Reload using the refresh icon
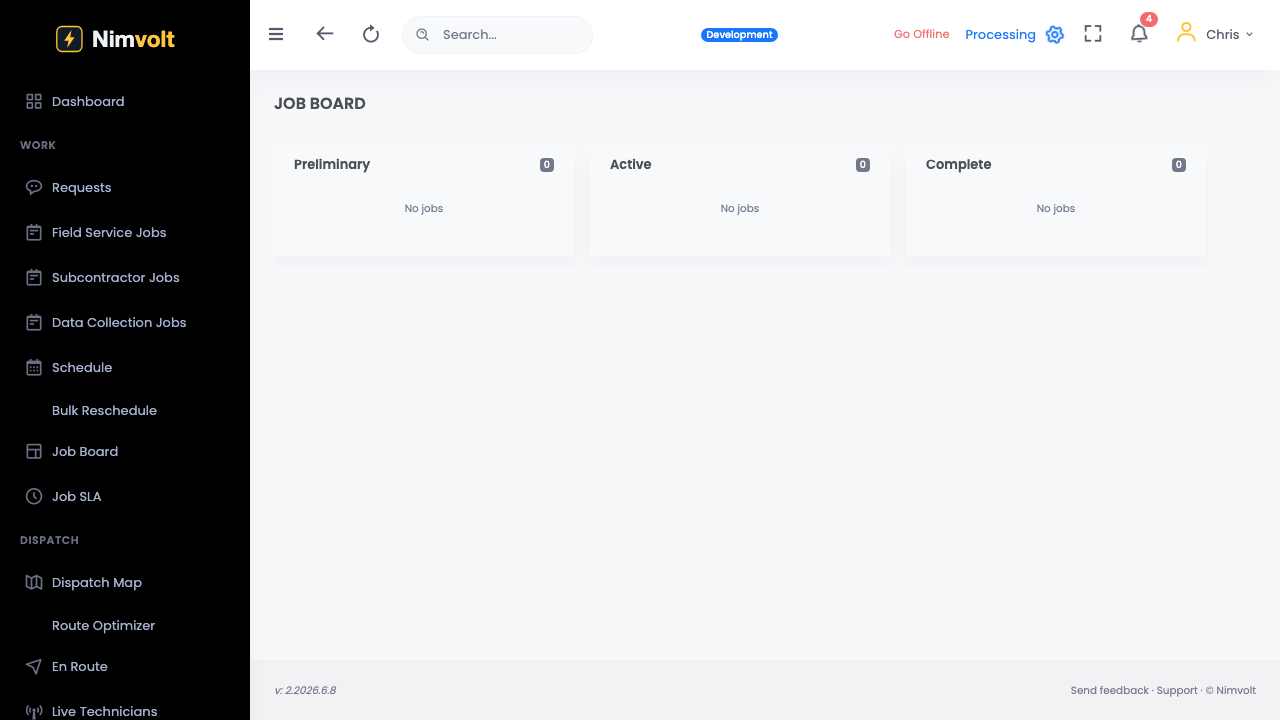 tap(371, 34)
